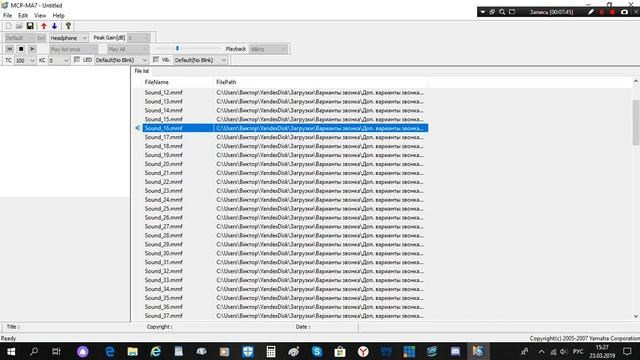Screen dimensions: 640x360
Task: Stop recording with the red square icon
Action: click(x=612, y=12)
